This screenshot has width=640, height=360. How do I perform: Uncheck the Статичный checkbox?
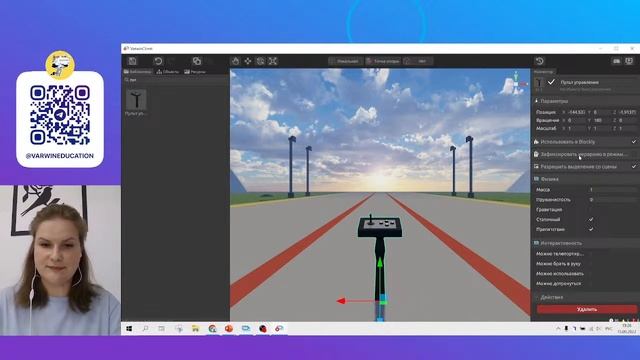[591, 220]
